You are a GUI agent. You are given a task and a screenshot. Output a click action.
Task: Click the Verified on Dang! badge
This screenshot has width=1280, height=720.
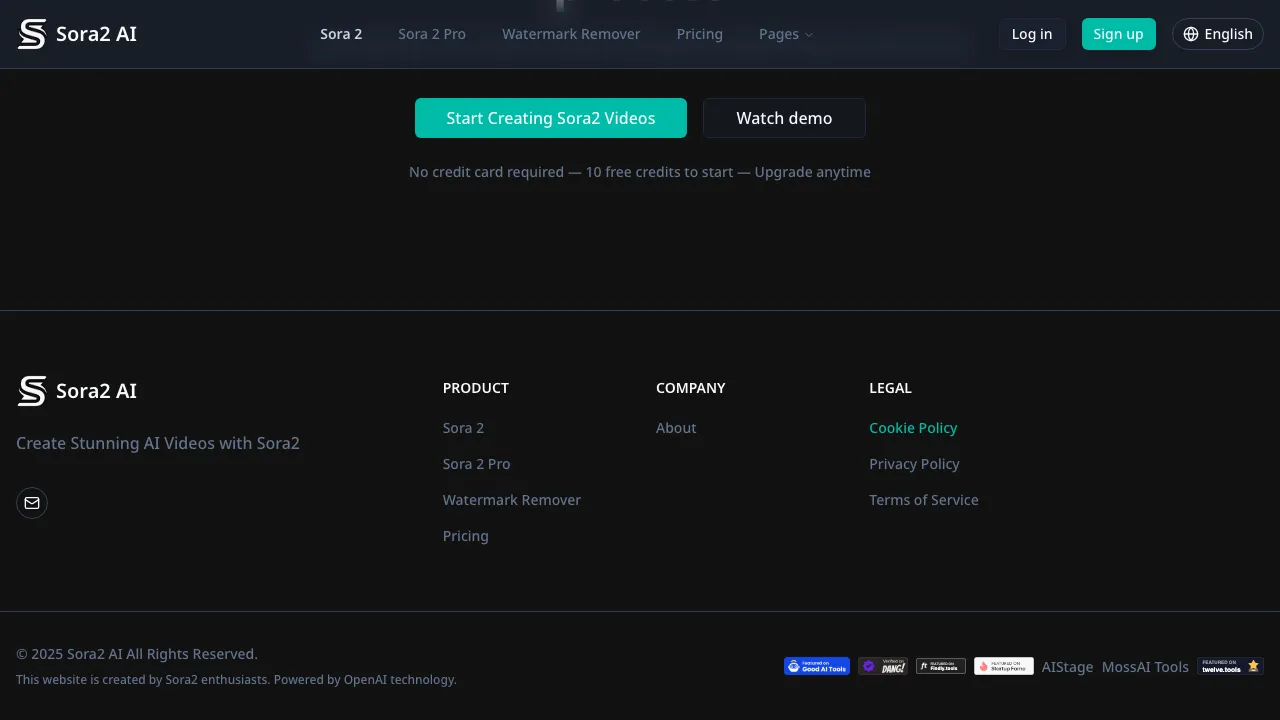pyautogui.click(x=883, y=666)
